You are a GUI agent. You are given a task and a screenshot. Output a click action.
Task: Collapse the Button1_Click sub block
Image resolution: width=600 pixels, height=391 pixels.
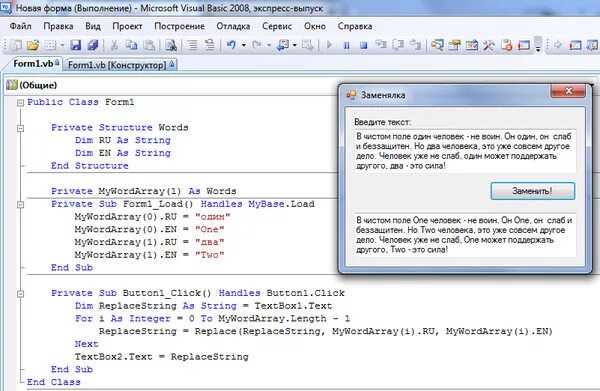[20, 294]
